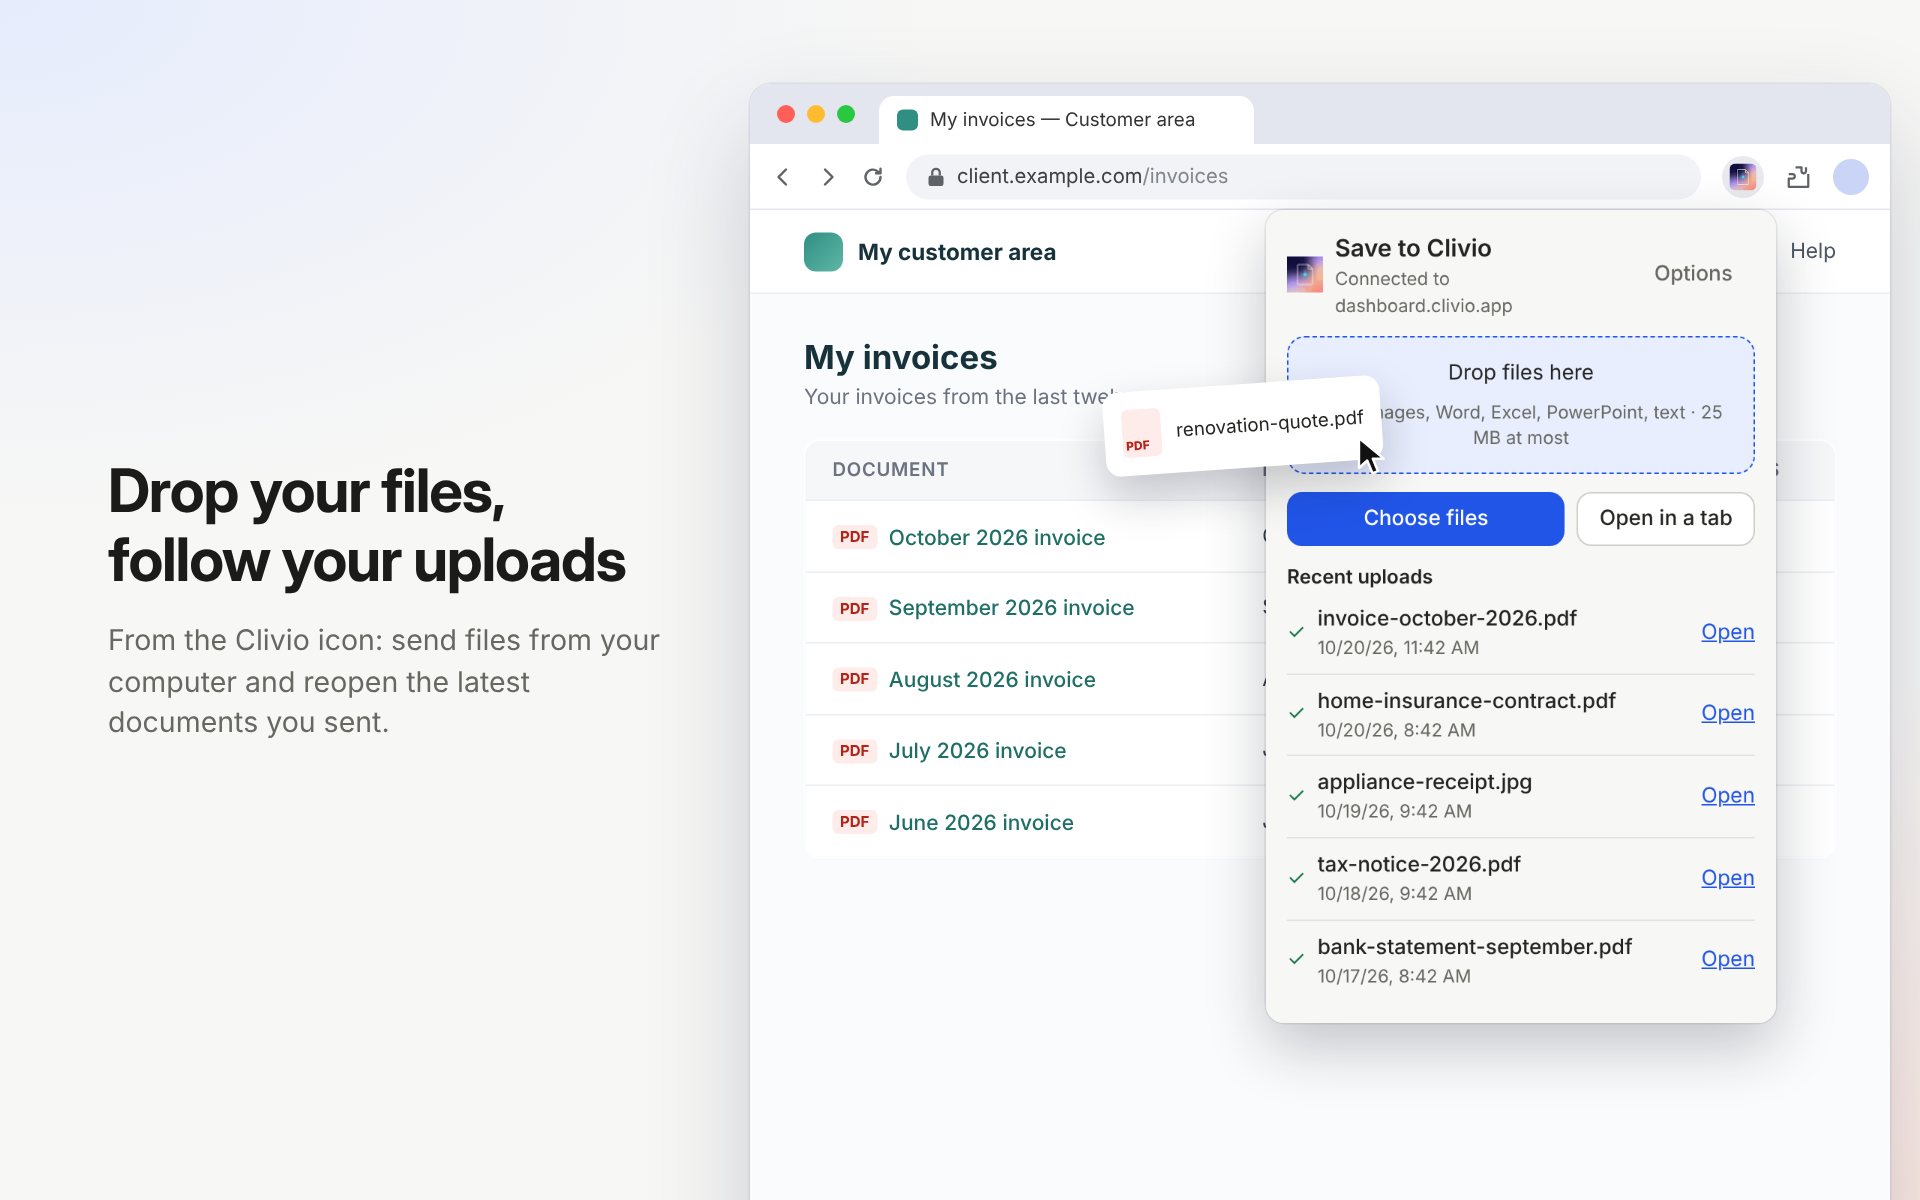Click the appliance-receipt.jpg file name
This screenshot has width=1920, height=1200.
(x=1424, y=782)
